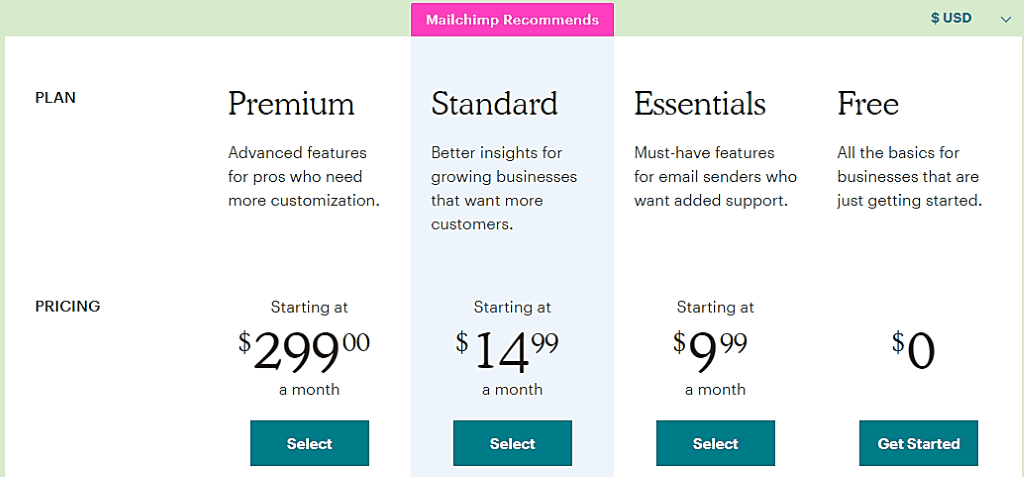
Task: Click Select button under Standard plan
Action: click(513, 443)
